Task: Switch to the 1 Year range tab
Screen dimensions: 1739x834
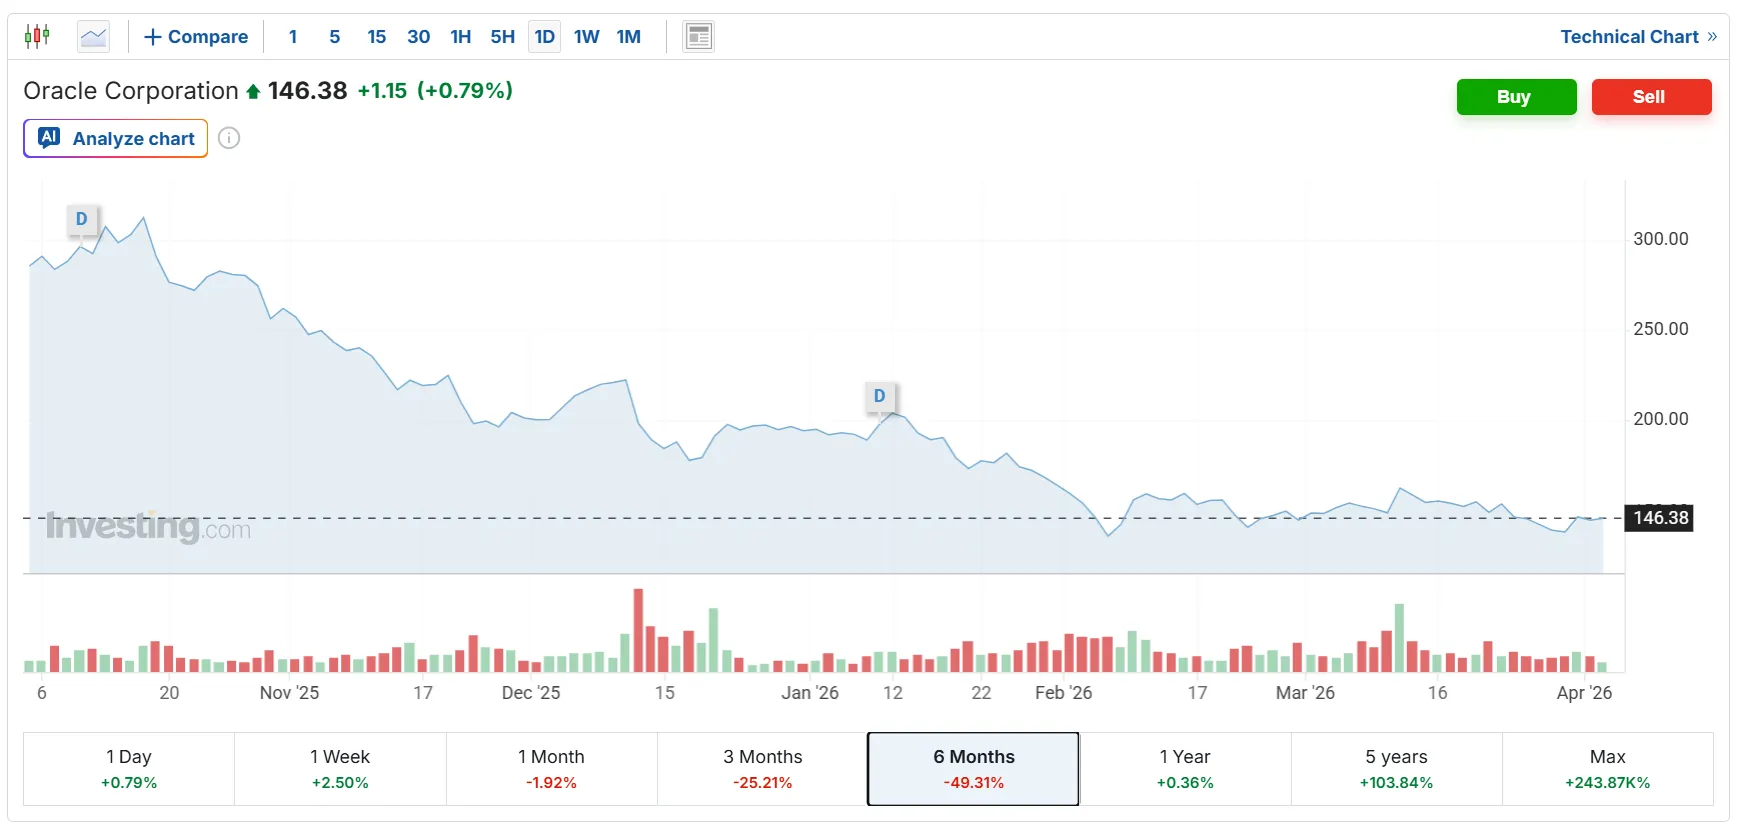Action: (x=1185, y=768)
